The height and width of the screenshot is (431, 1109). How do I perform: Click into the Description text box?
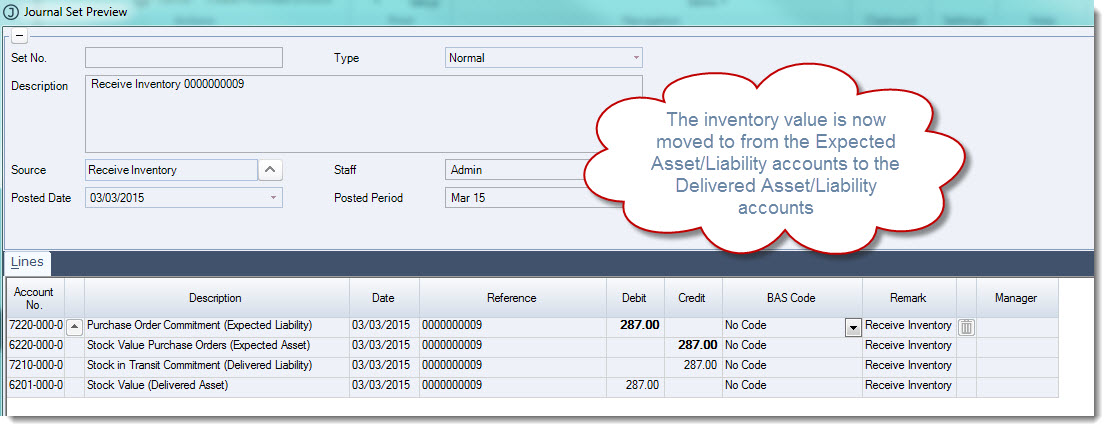point(364,114)
